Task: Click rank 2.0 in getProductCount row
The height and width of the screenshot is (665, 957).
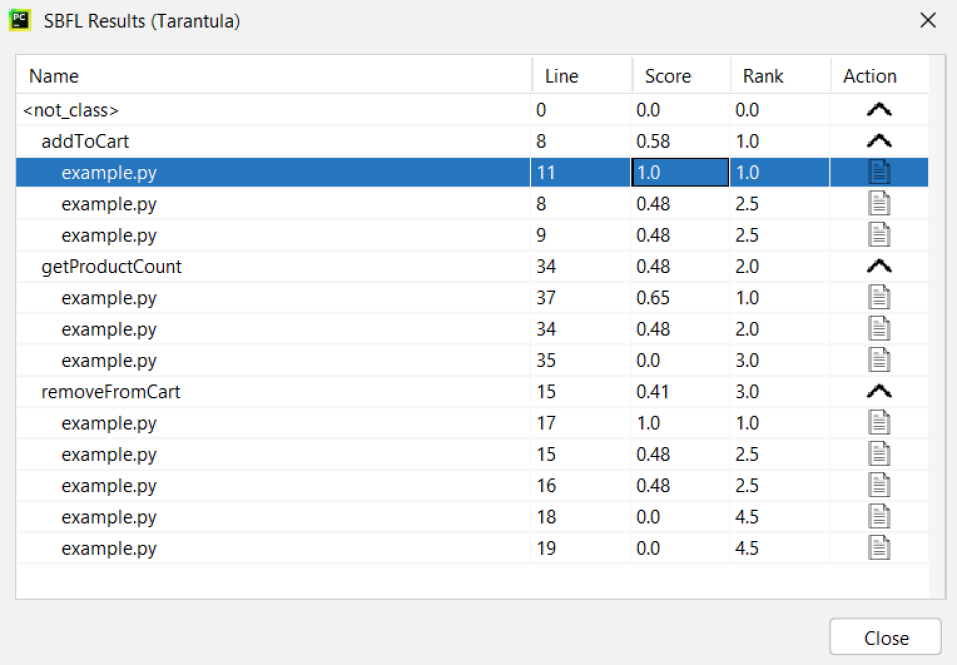Action: 747,266
